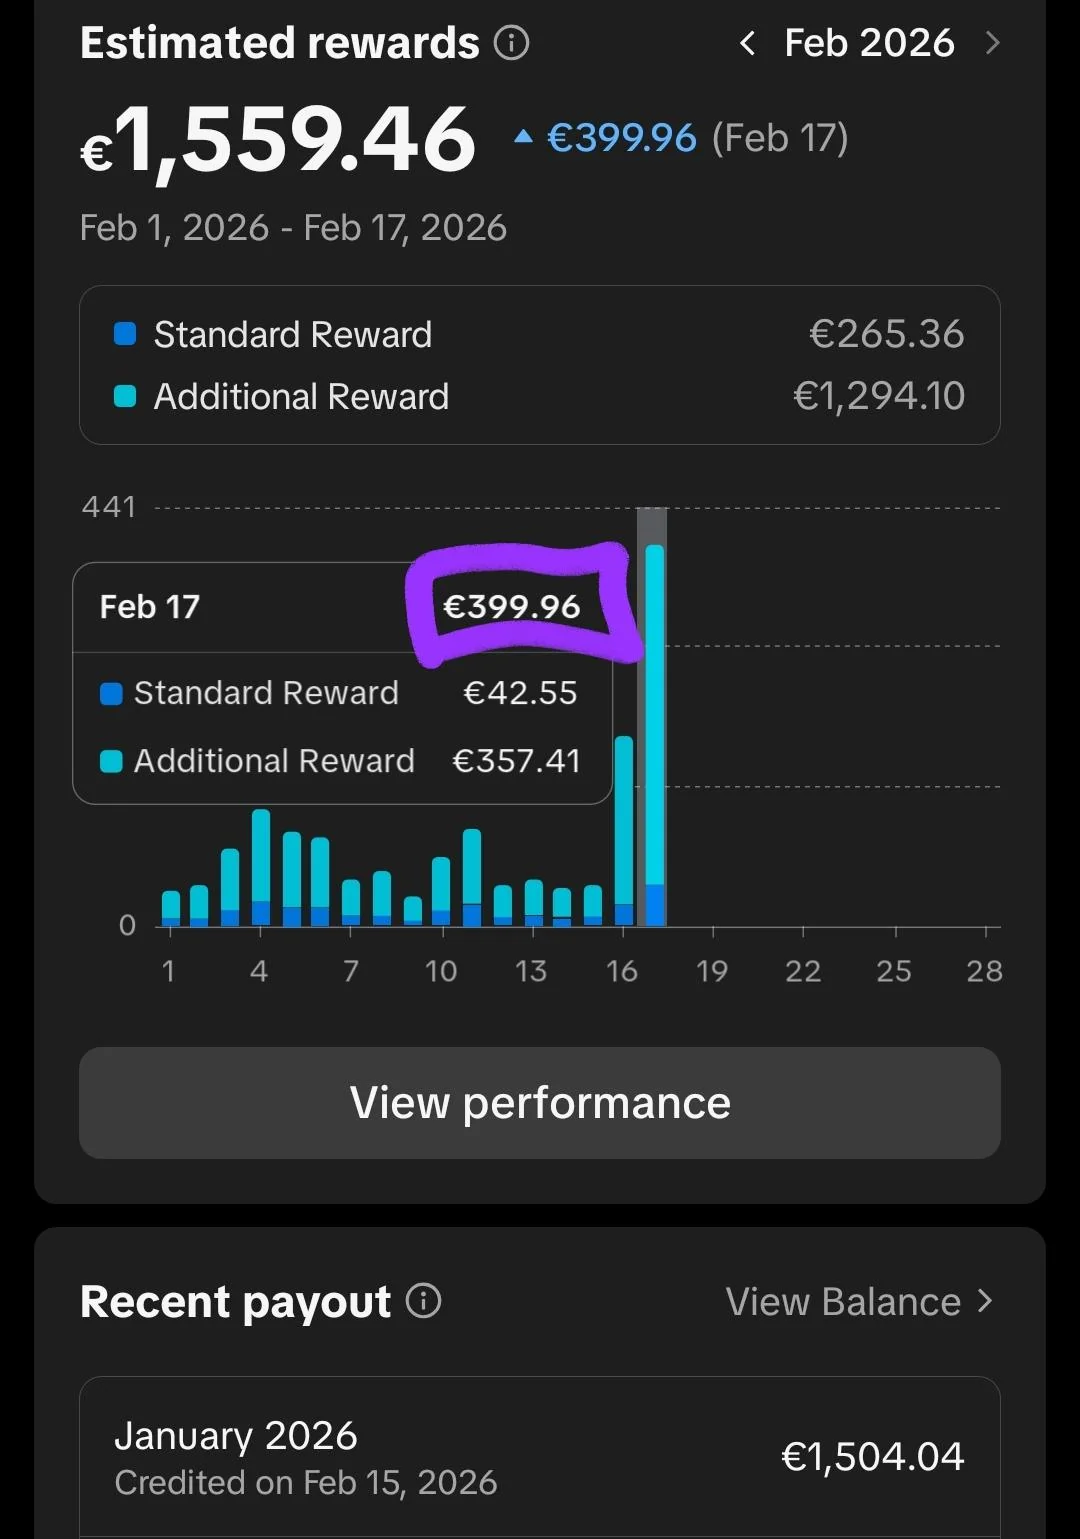The image size is (1080, 1539).
Task: Open Estimated rewards info icon
Action: click(511, 43)
